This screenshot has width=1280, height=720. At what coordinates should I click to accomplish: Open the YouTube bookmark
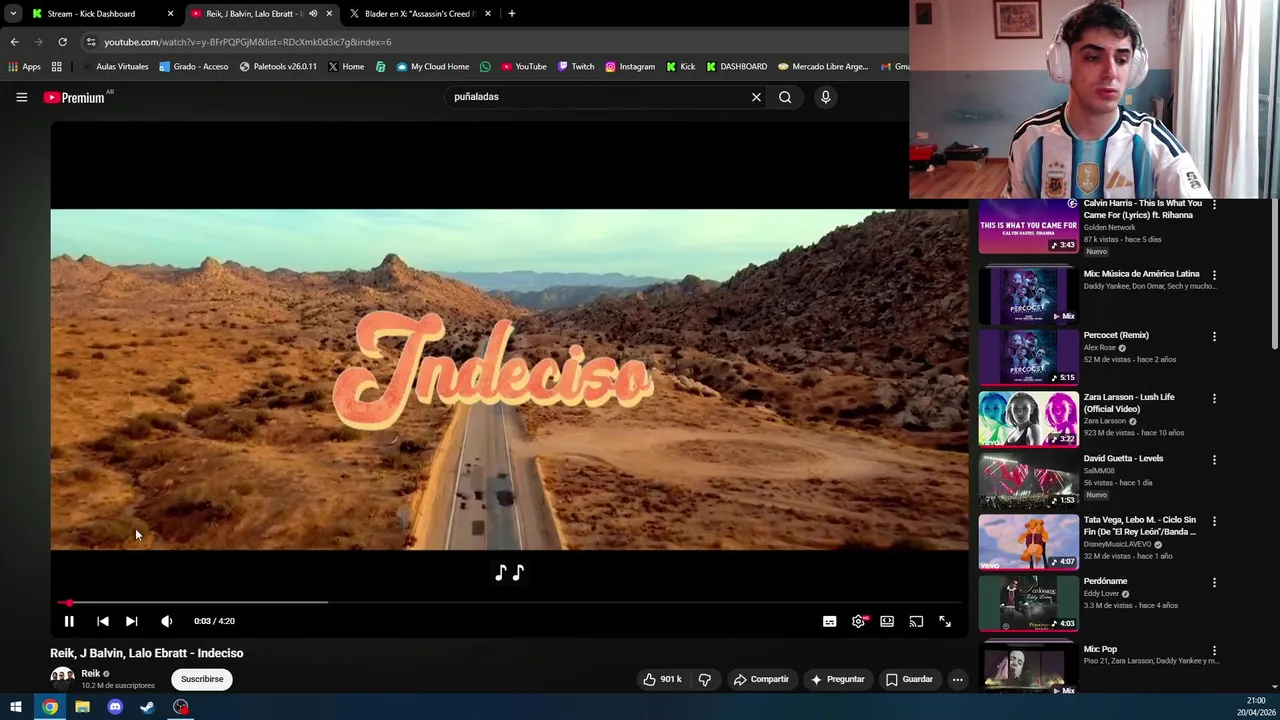click(x=524, y=67)
